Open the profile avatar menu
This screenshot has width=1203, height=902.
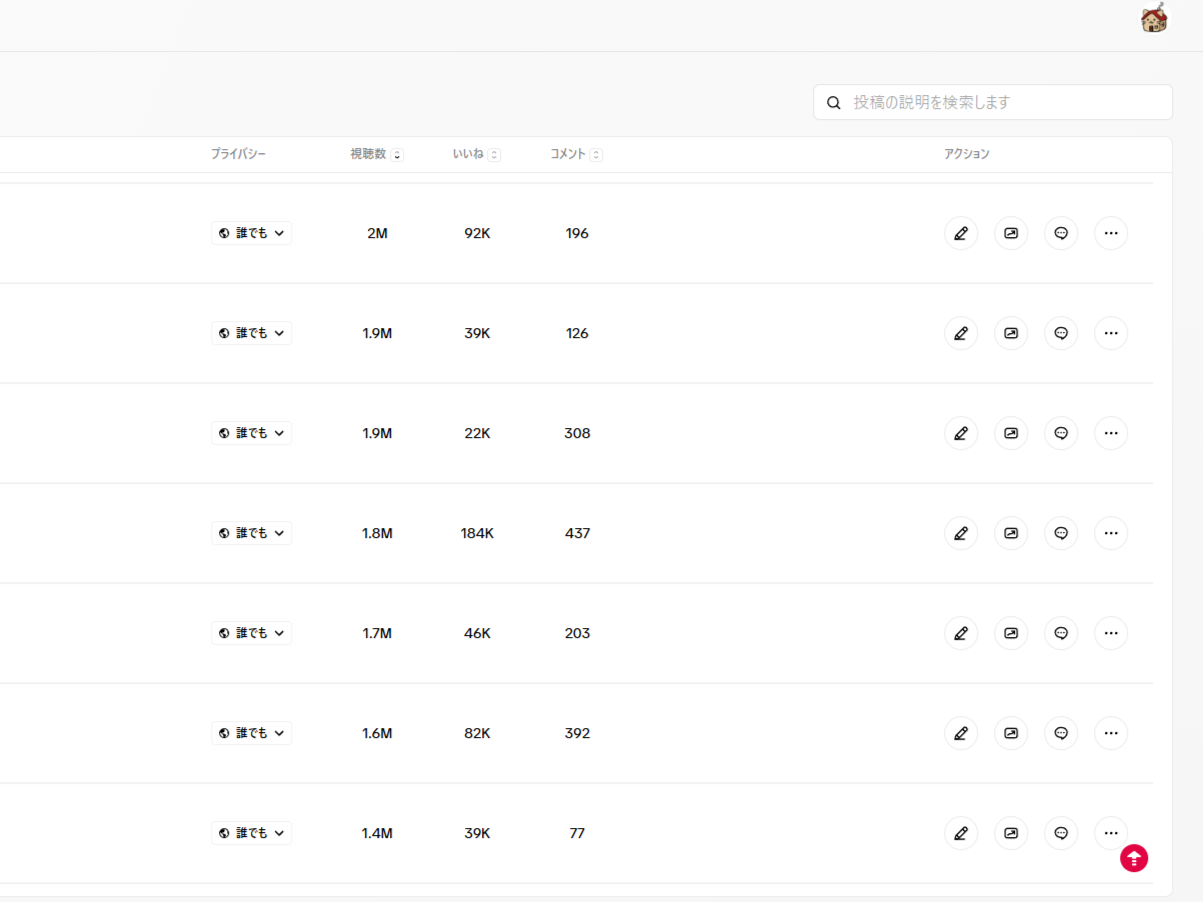pyautogui.click(x=1155, y=18)
